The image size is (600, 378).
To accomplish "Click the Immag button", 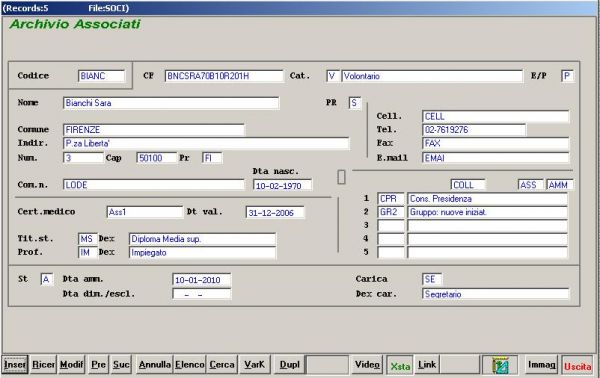I will pos(541,365).
